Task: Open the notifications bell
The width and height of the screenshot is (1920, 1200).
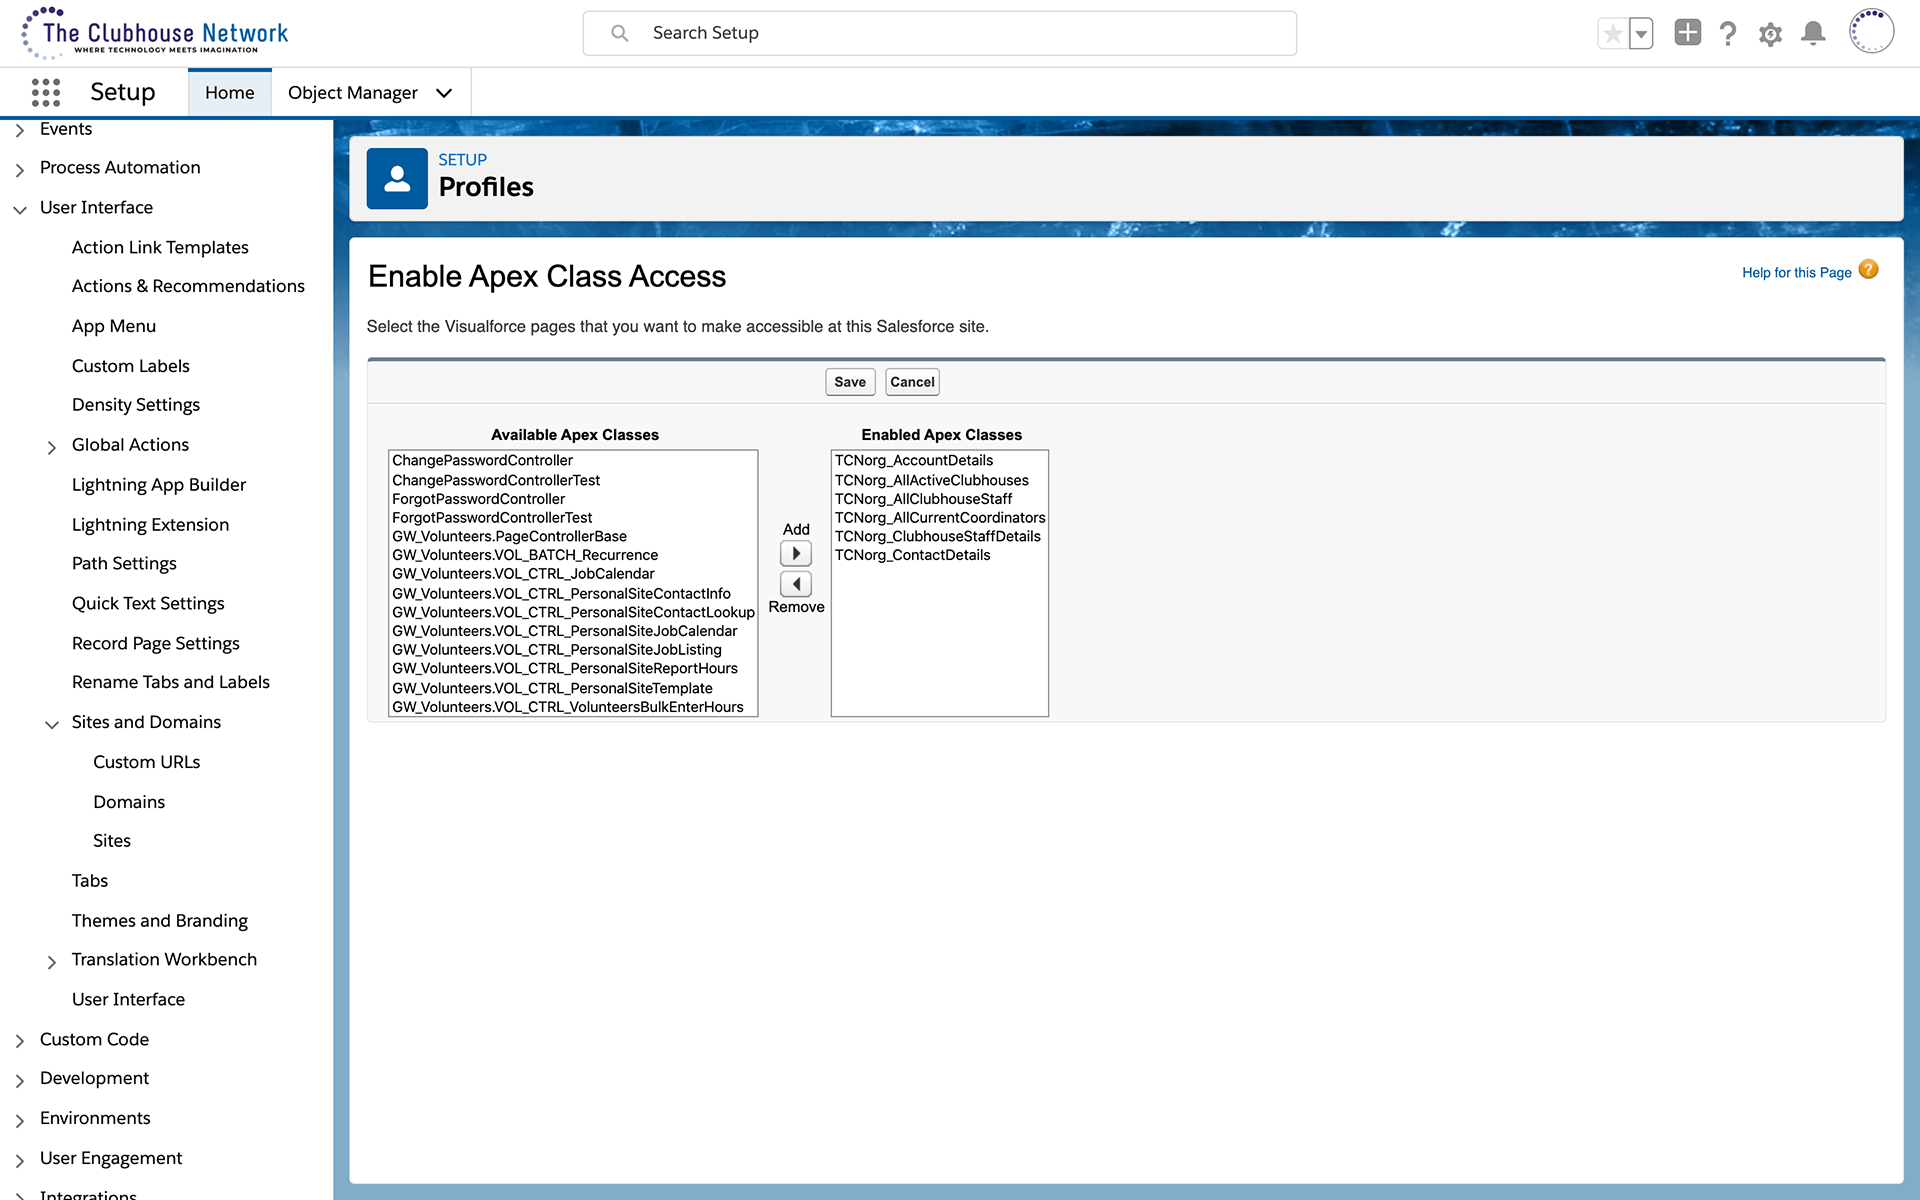Action: pyautogui.click(x=1813, y=34)
